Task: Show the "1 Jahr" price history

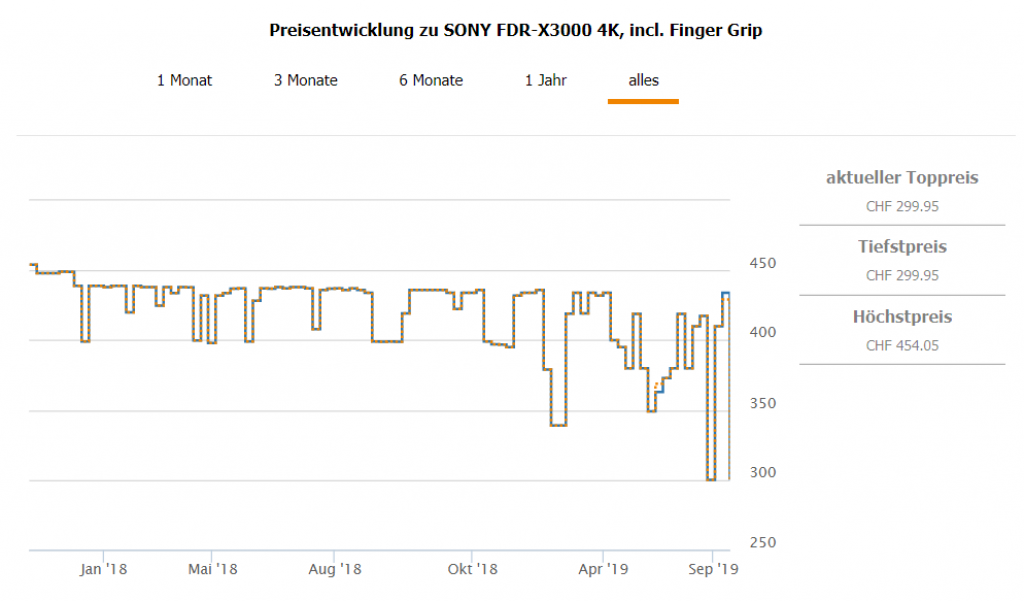Action: (x=546, y=80)
